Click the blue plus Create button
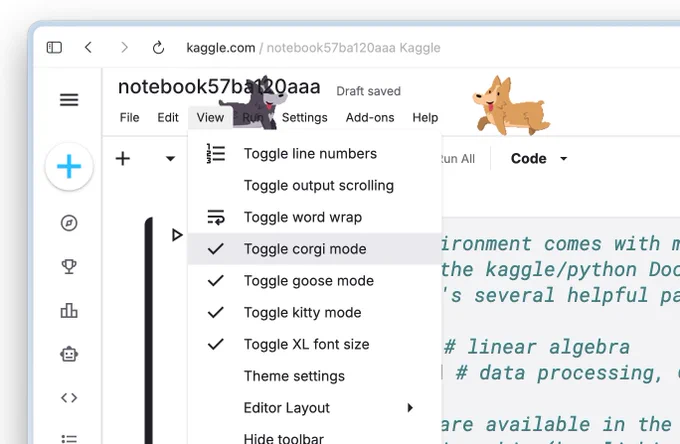 69,166
